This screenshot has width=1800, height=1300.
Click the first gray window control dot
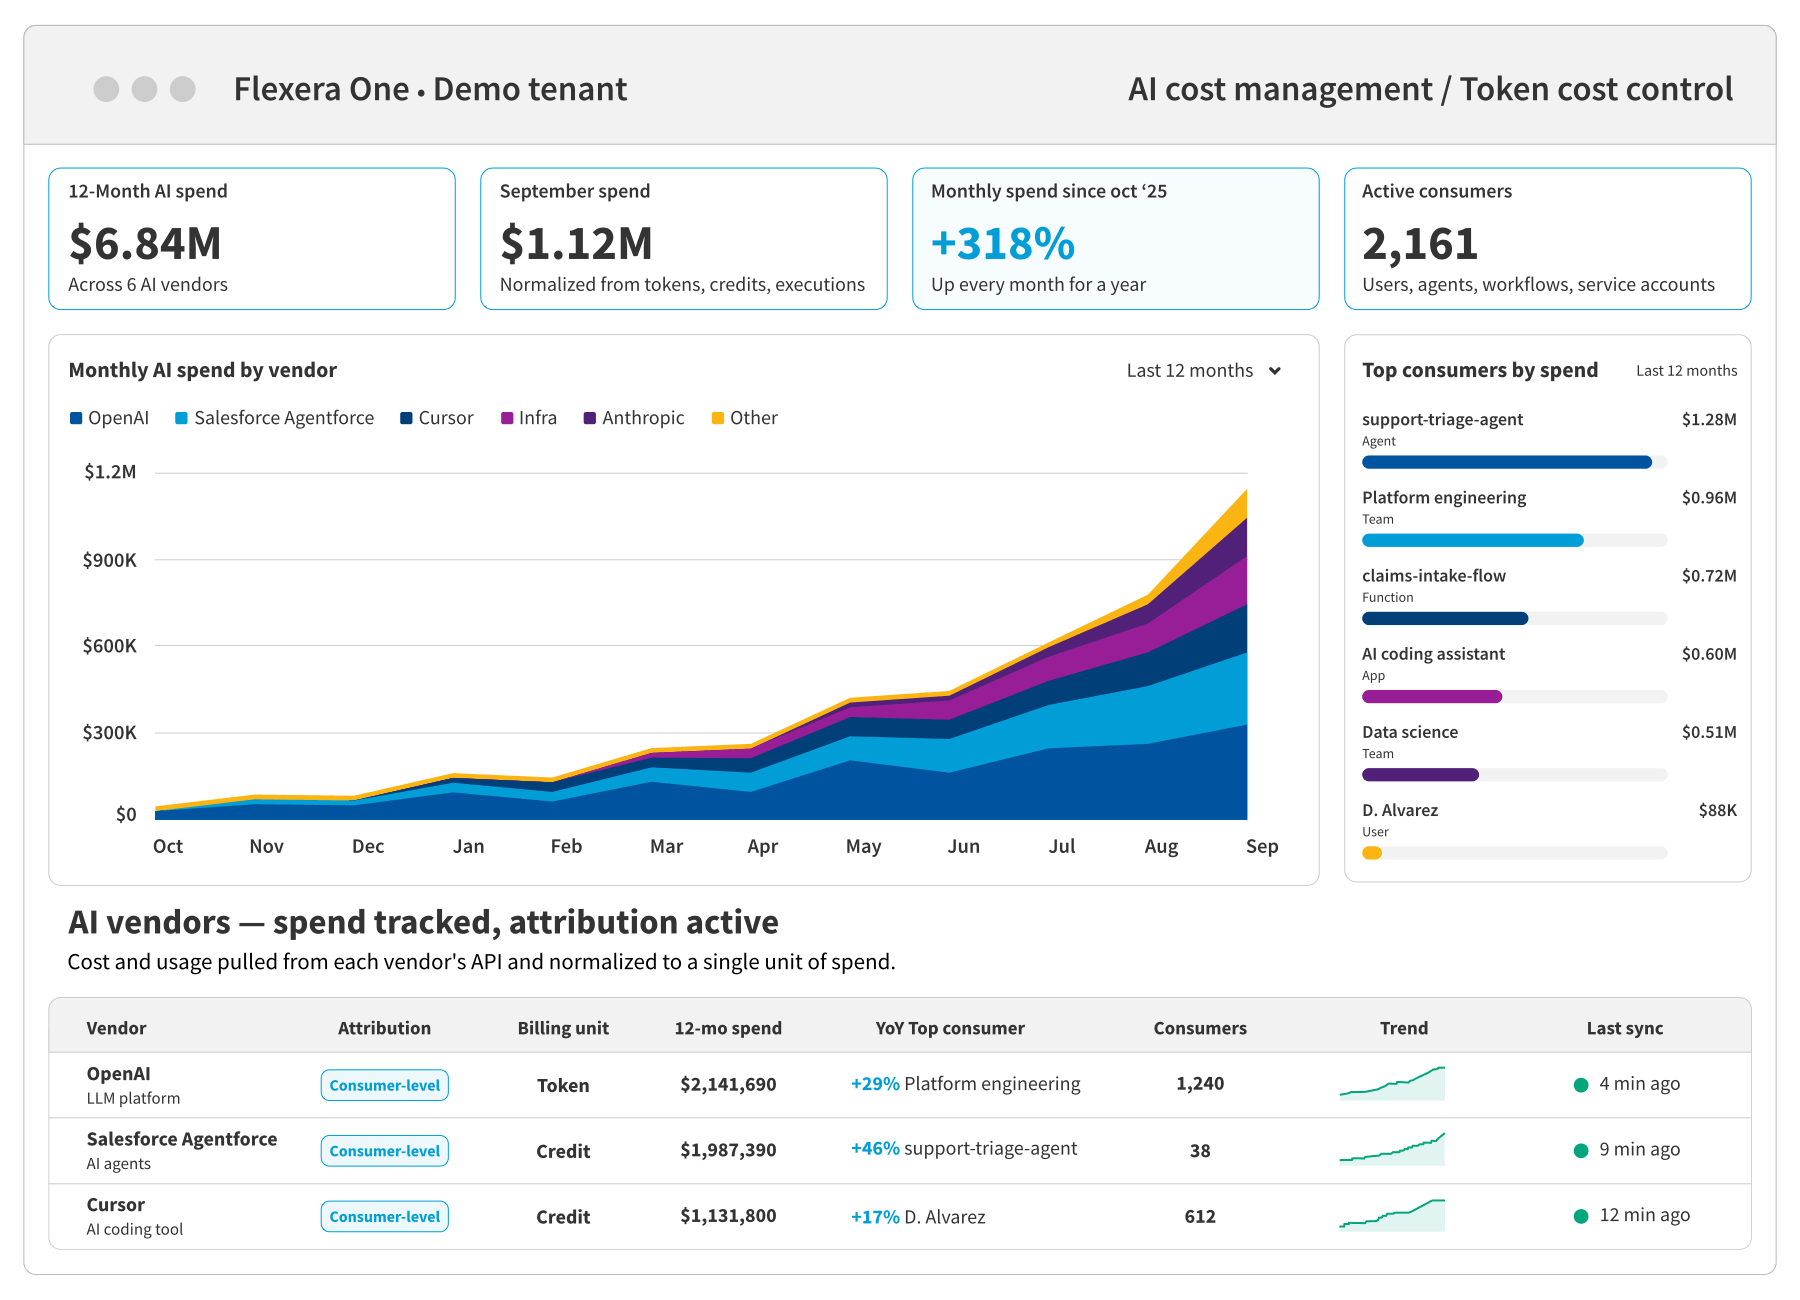coord(106,89)
